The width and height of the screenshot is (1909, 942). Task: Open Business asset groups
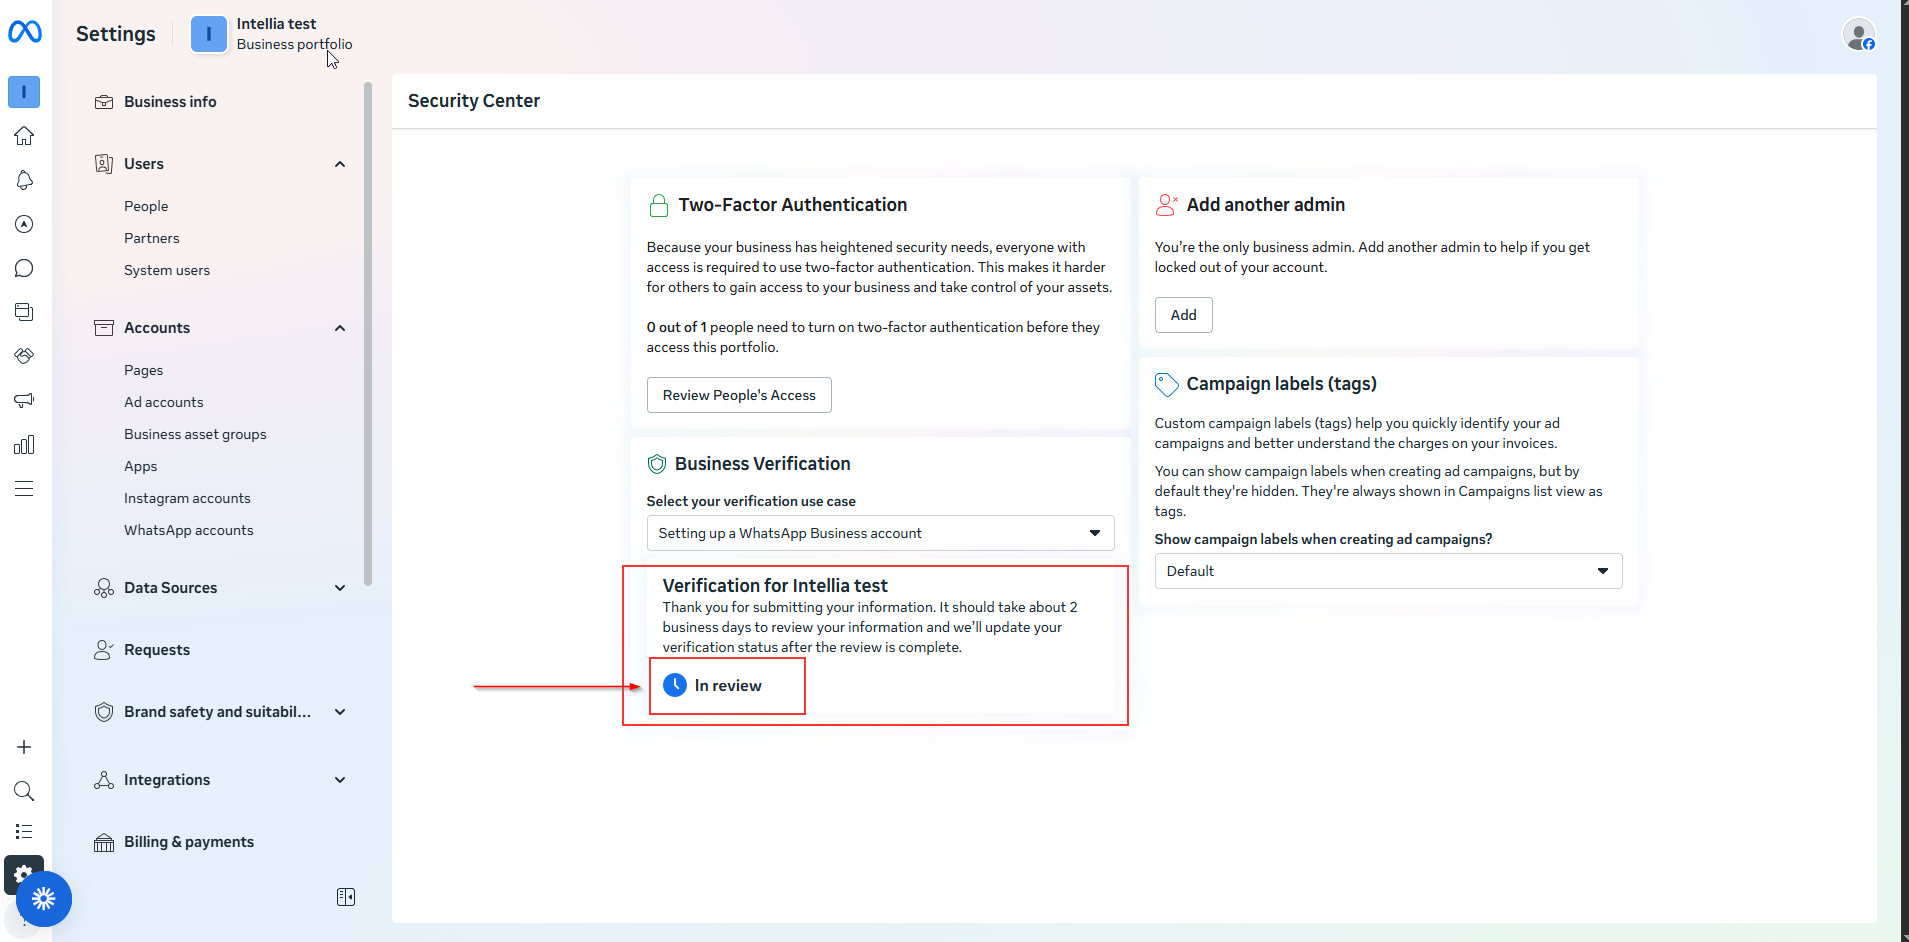pyautogui.click(x=195, y=434)
